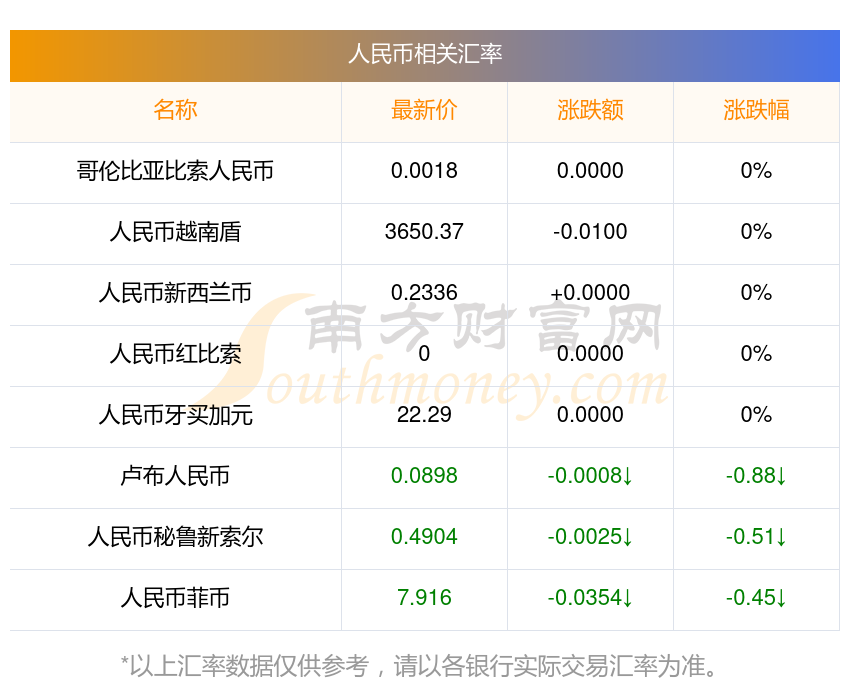The height and width of the screenshot is (698, 850).
Task: Select the 0.2336 latest price value
Action: click(x=424, y=293)
